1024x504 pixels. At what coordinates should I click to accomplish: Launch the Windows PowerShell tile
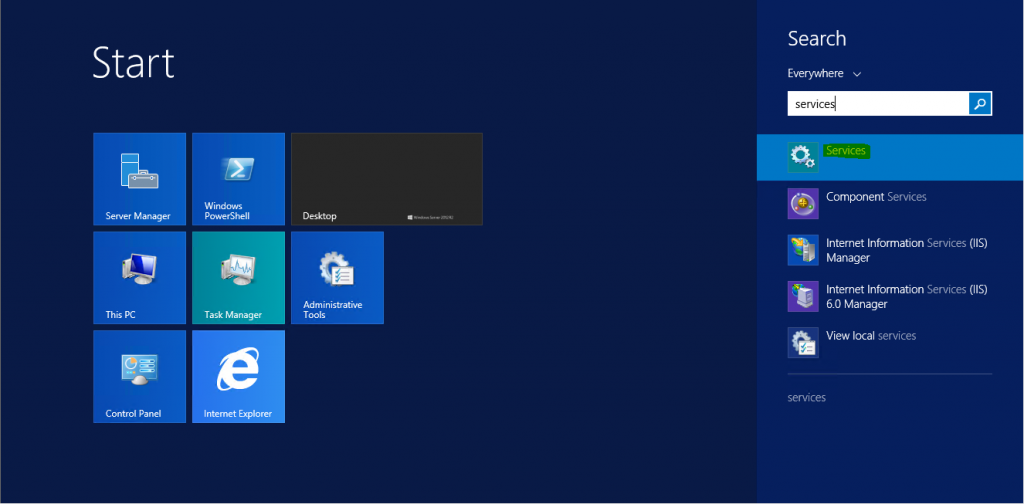pos(238,179)
